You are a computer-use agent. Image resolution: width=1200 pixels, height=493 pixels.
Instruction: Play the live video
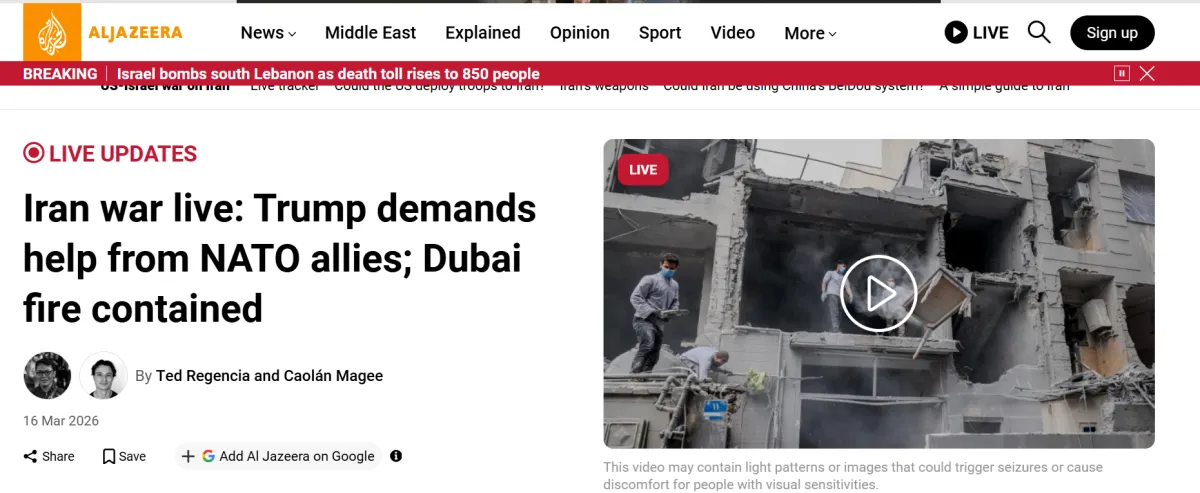pyautogui.click(x=879, y=293)
